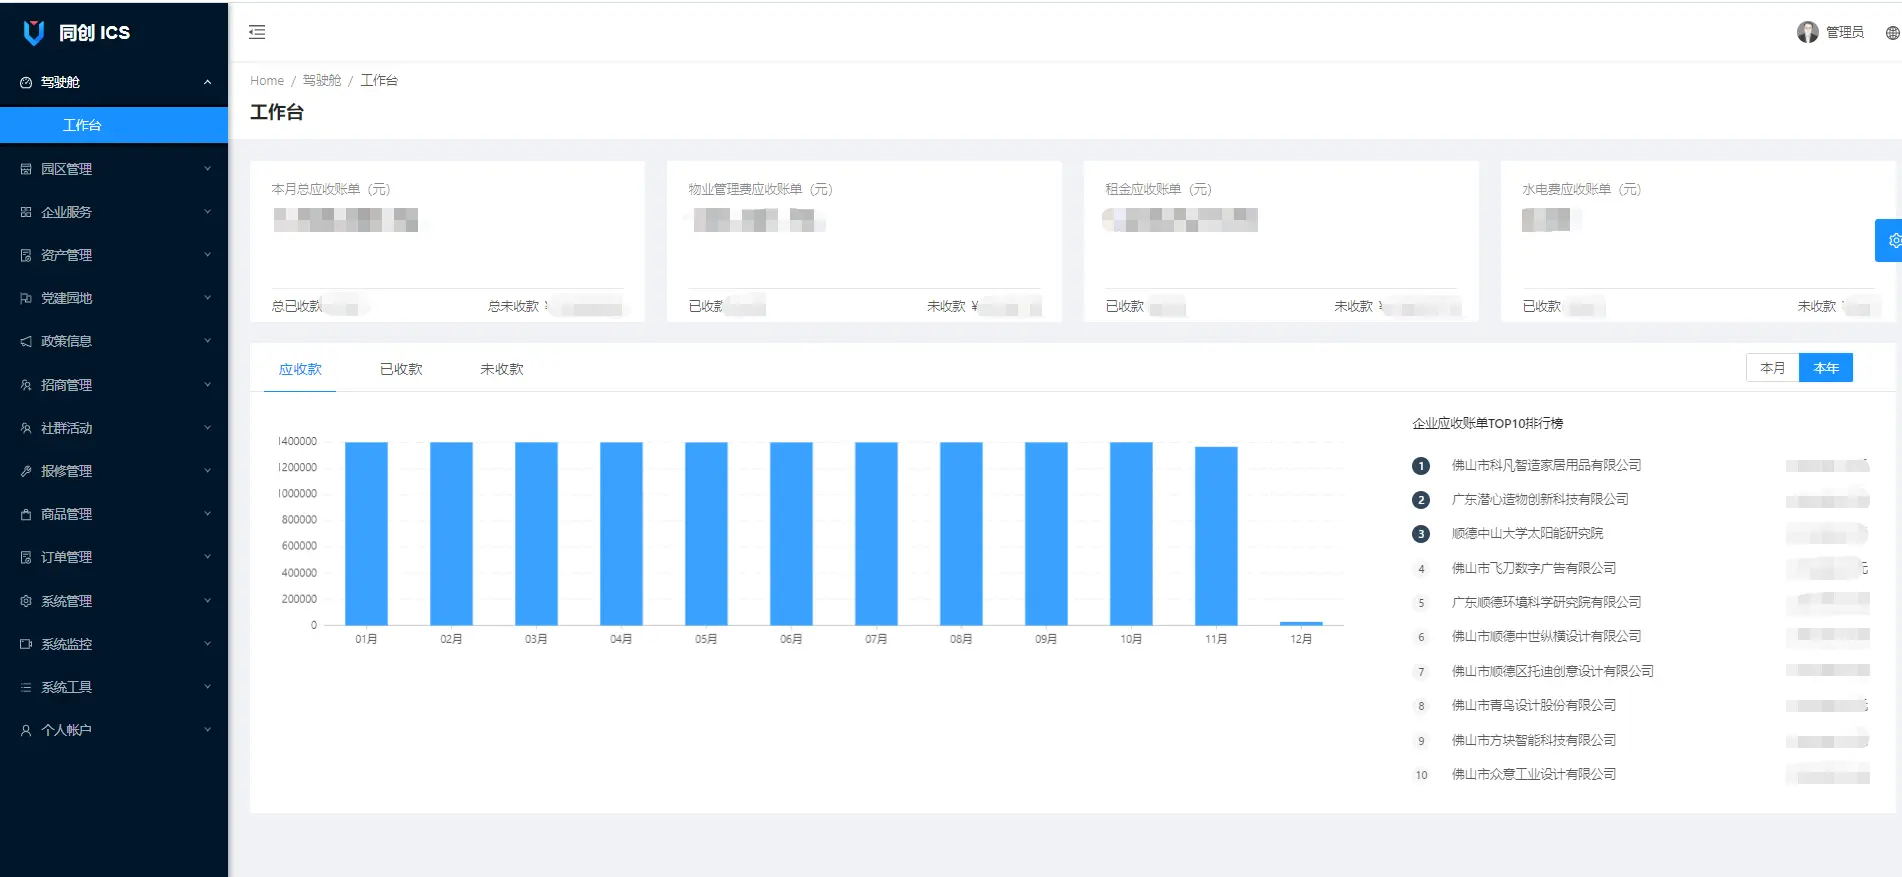Viewport: 1902px width, 877px height.
Task: Click the 管理员 username label
Action: click(1845, 32)
